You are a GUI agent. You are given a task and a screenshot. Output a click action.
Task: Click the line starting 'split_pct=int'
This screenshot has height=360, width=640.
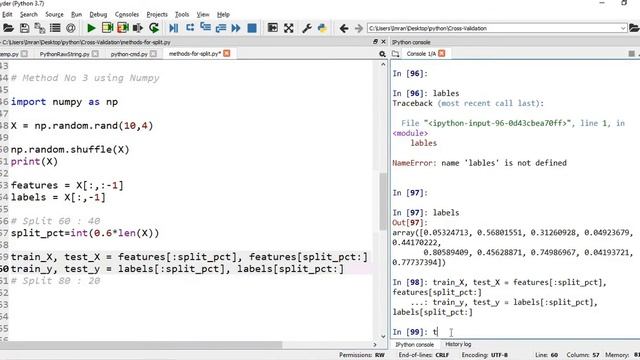[x=85, y=233]
